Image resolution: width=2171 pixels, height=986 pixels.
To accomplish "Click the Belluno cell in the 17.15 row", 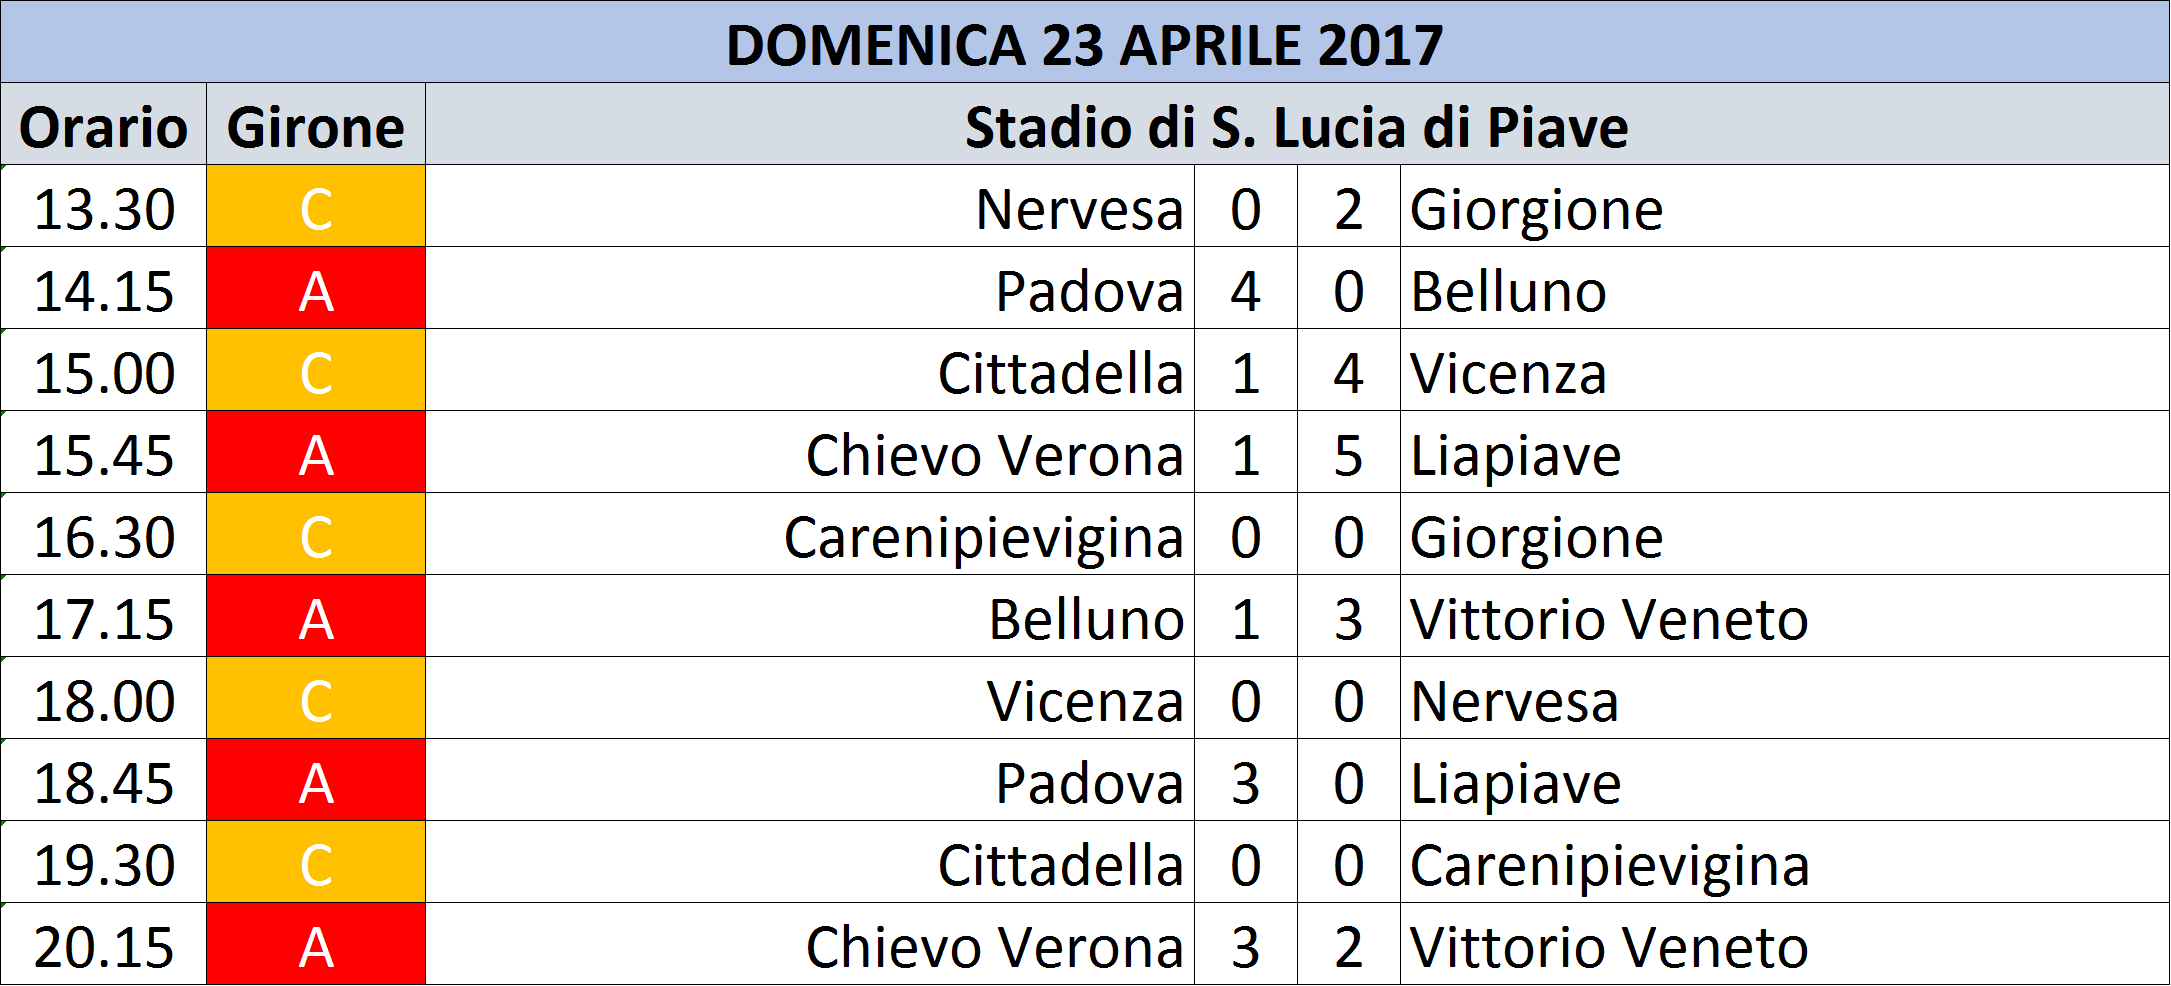I will pyautogui.click(x=810, y=616).
